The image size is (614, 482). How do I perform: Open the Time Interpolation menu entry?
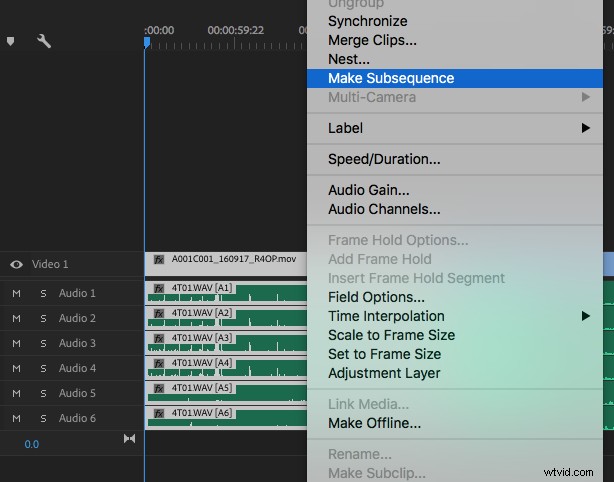(x=455, y=316)
